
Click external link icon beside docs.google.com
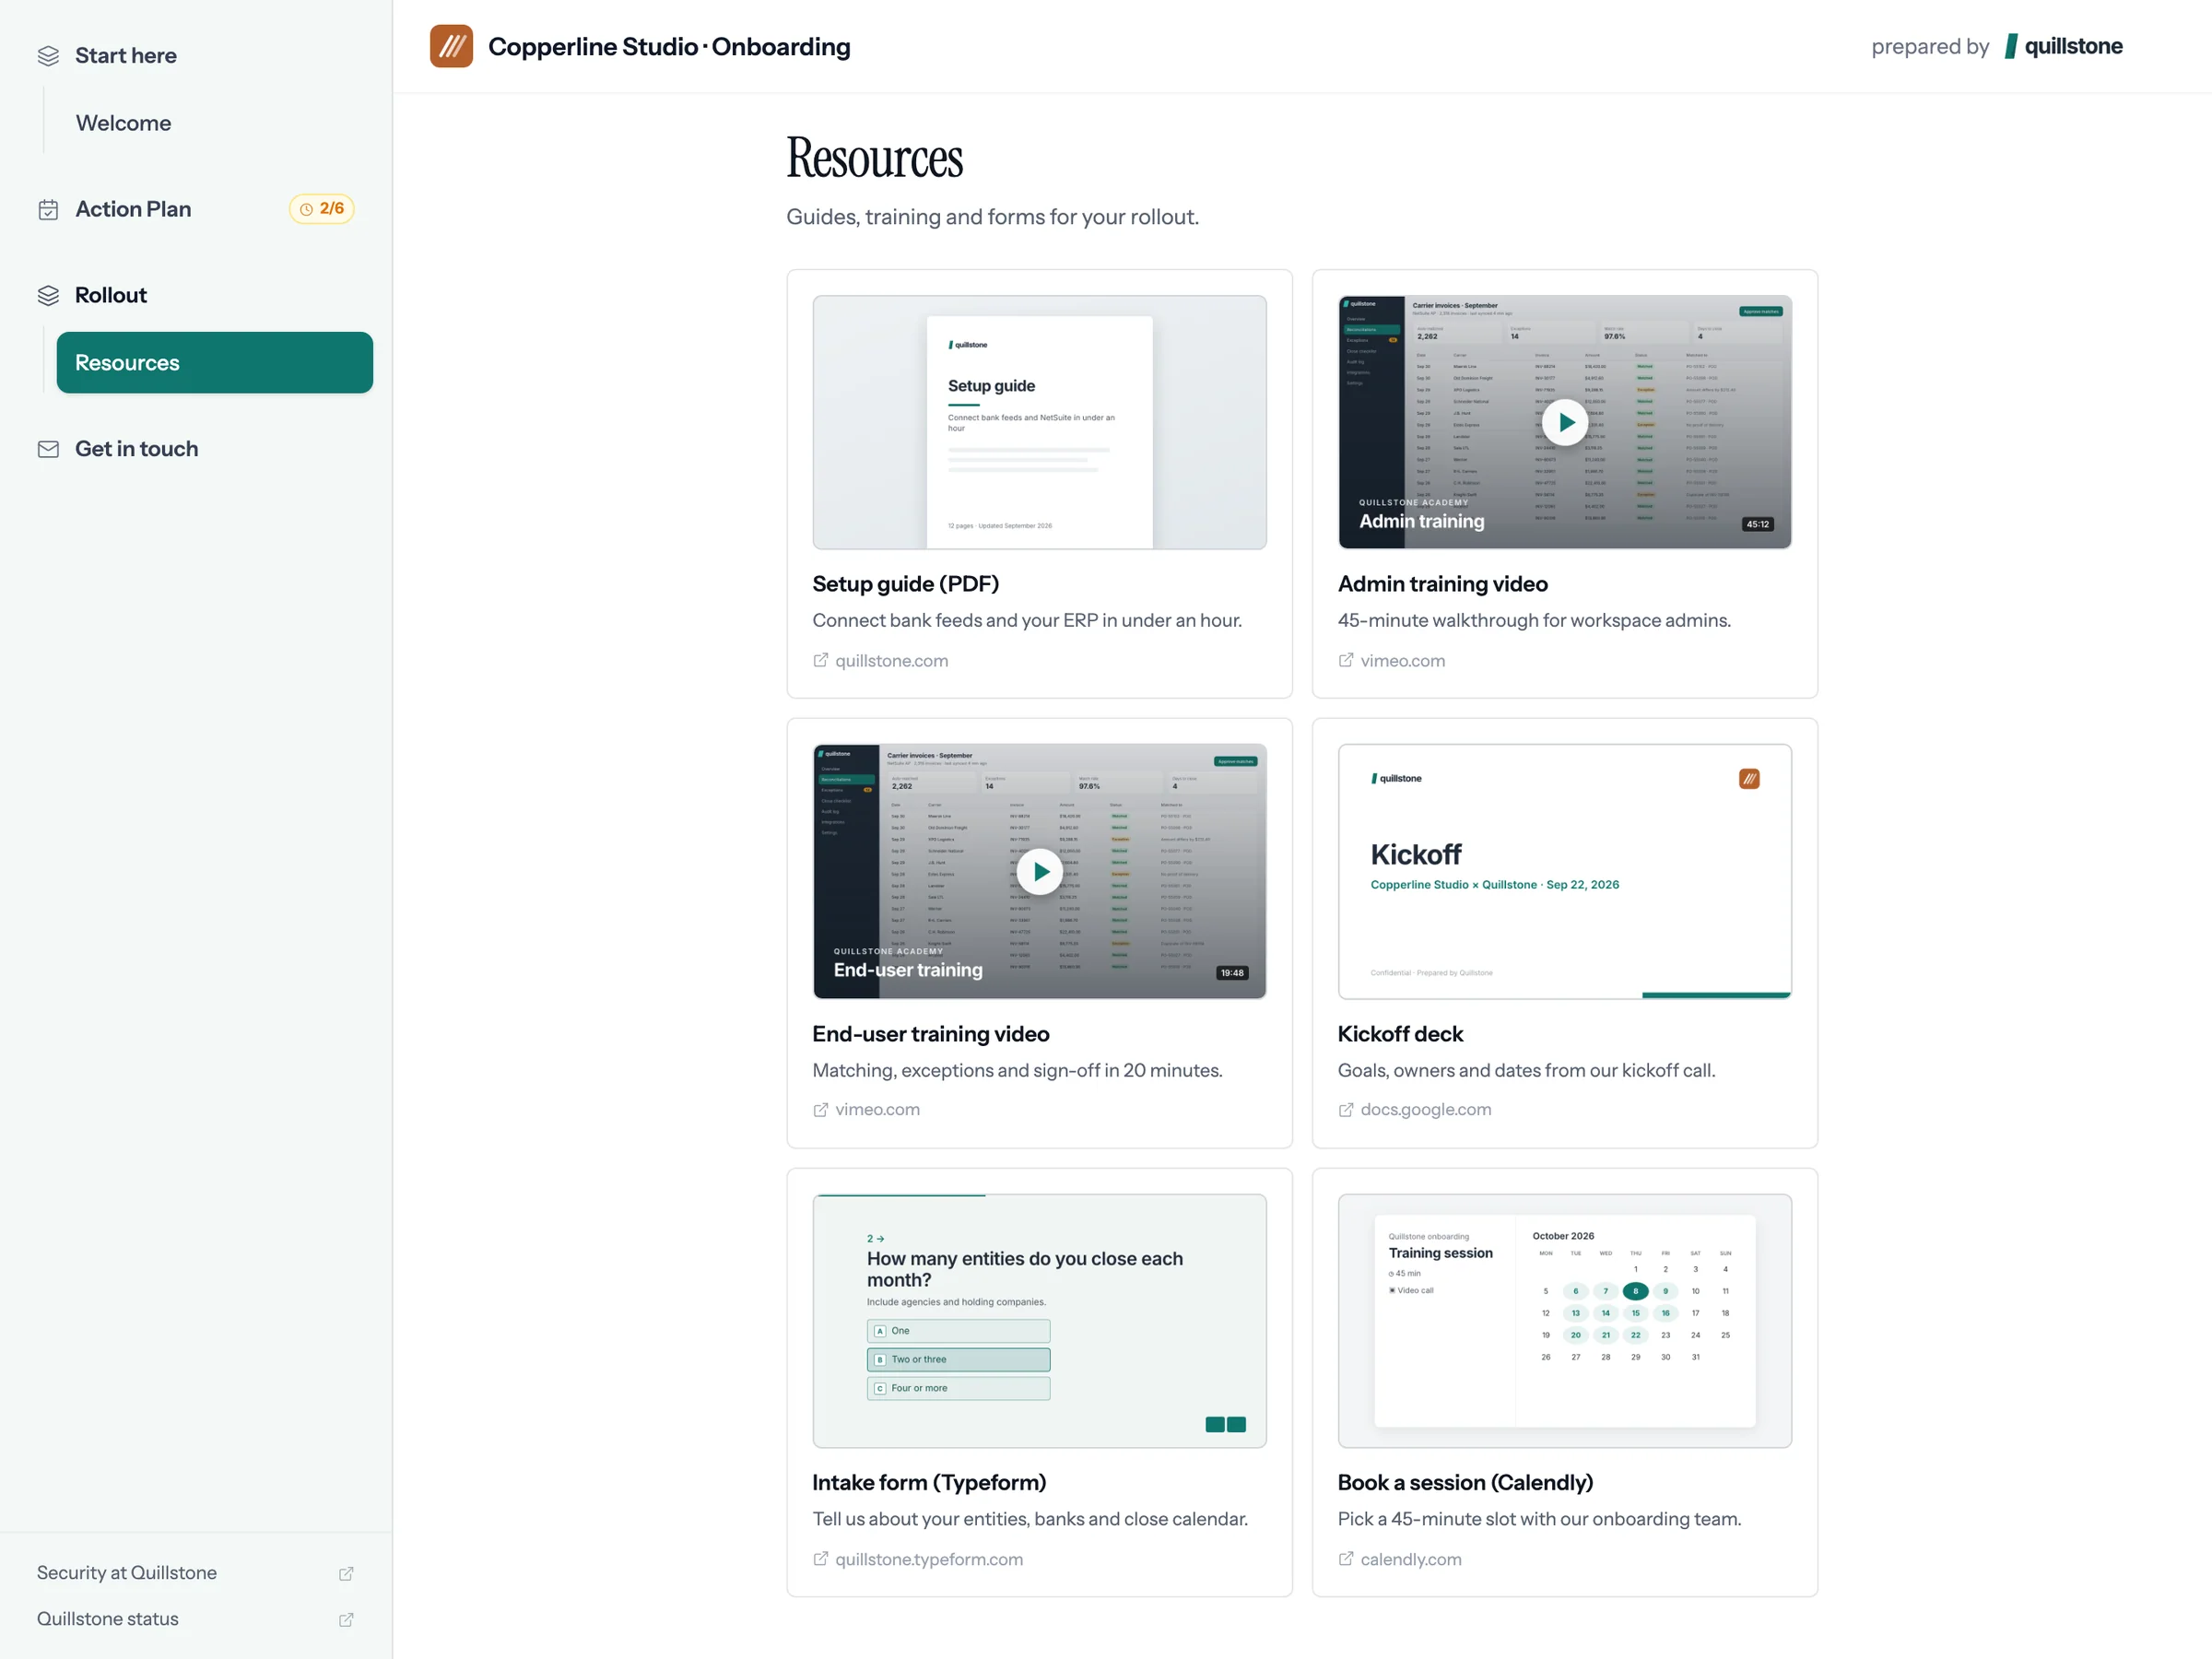pyautogui.click(x=1346, y=1109)
